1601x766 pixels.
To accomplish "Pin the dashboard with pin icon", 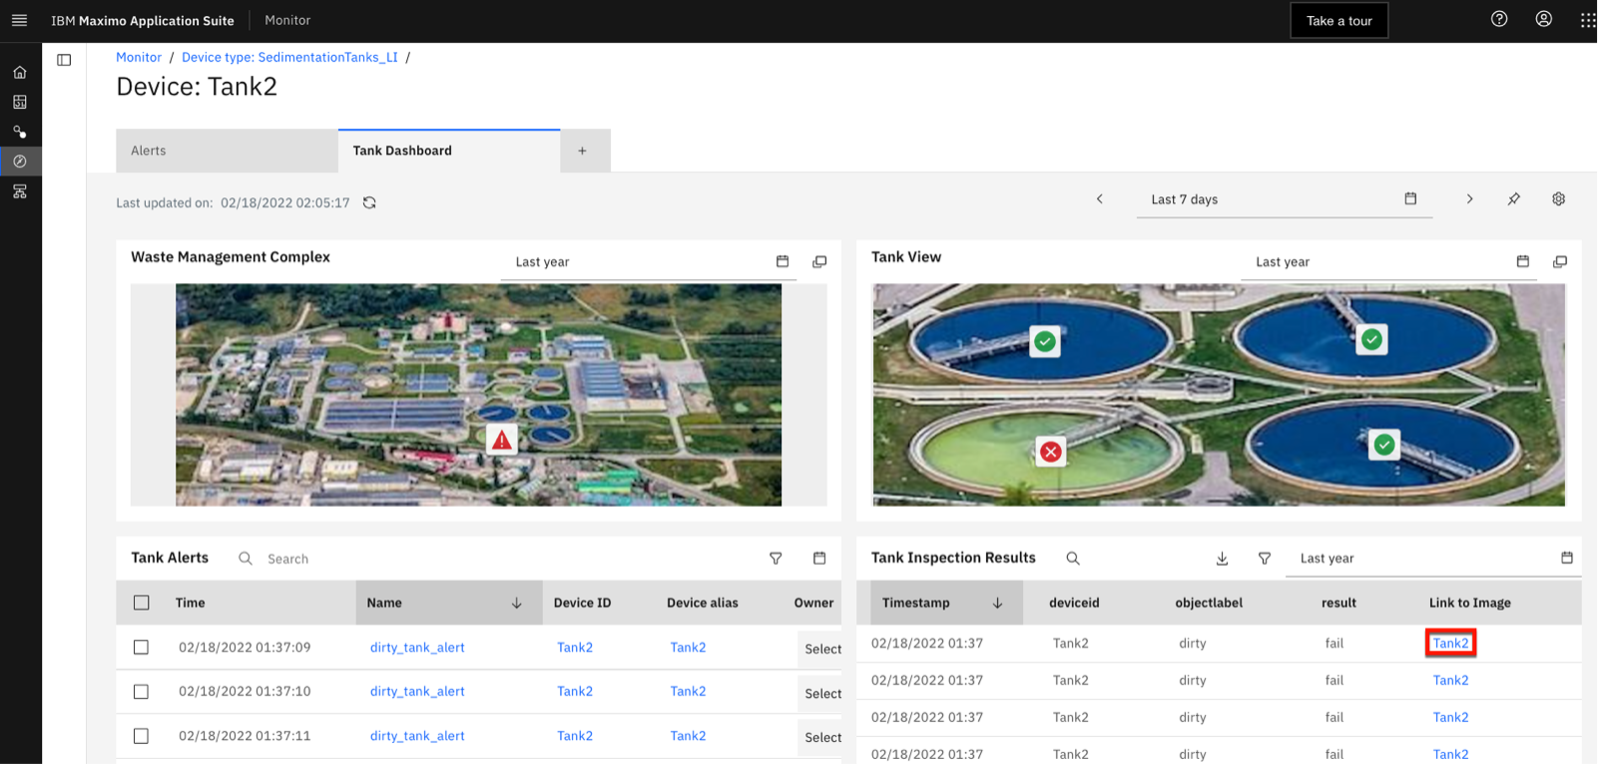I will click(1514, 199).
